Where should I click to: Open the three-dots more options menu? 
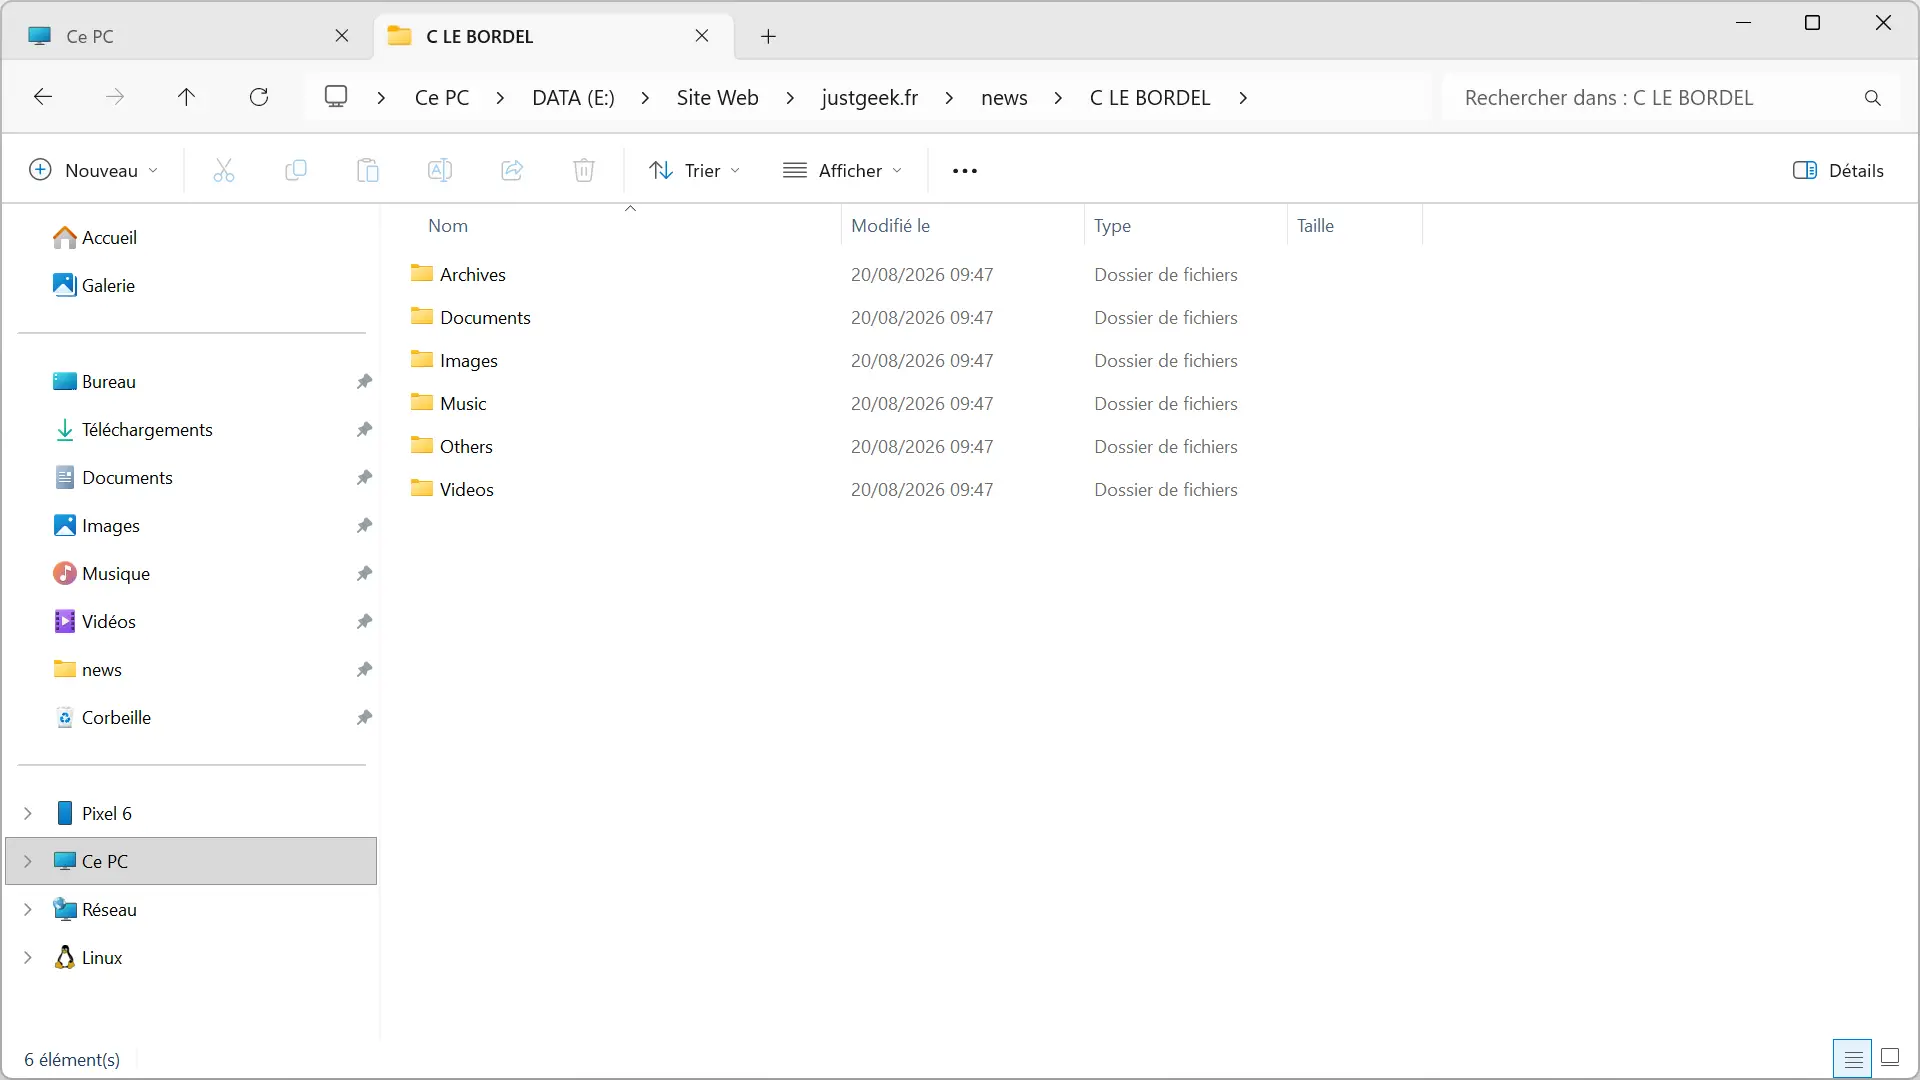pyautogui.click(x=965, y=171)
